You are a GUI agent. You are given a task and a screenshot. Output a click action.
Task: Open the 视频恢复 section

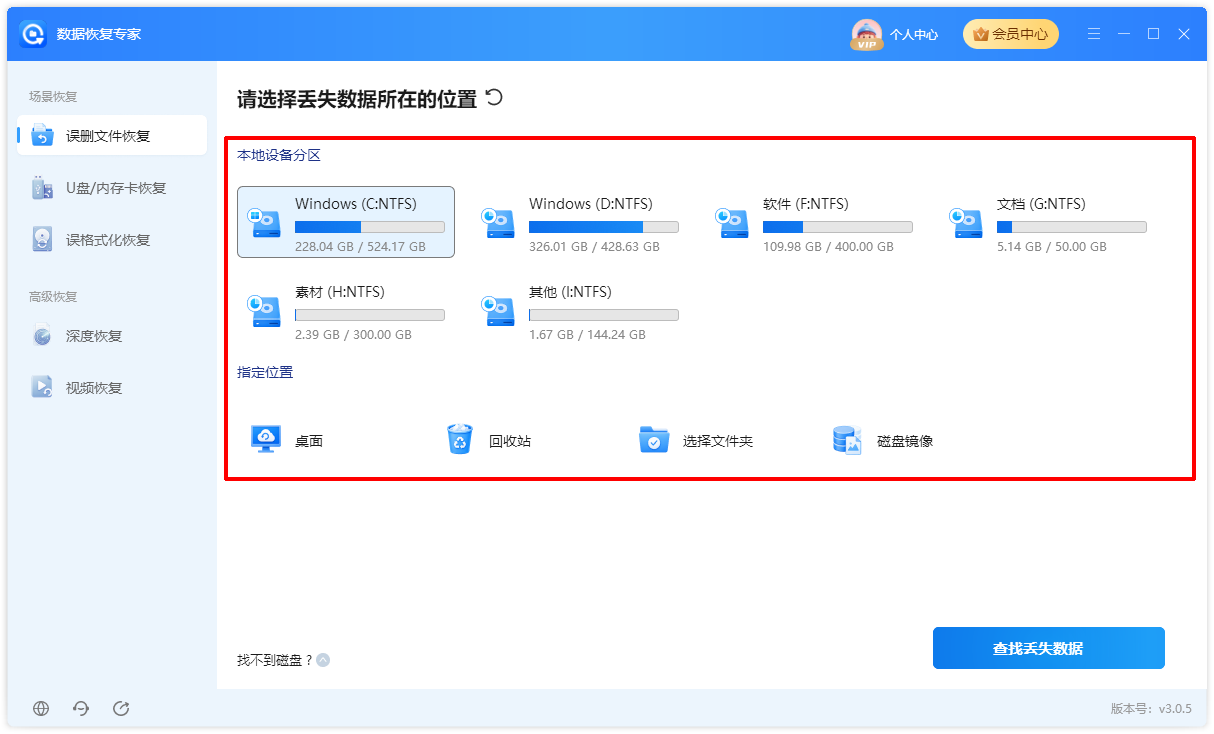click(112, 388)
